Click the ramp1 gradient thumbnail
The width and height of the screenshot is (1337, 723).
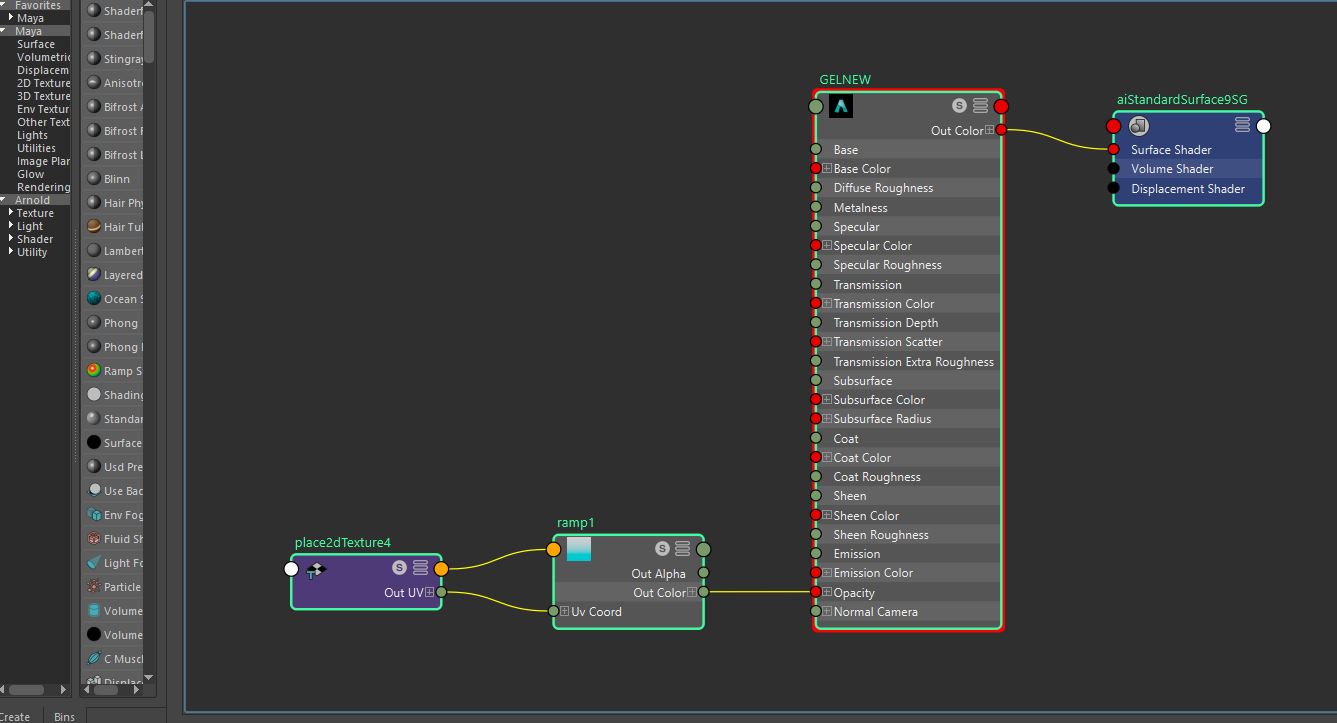578,549
